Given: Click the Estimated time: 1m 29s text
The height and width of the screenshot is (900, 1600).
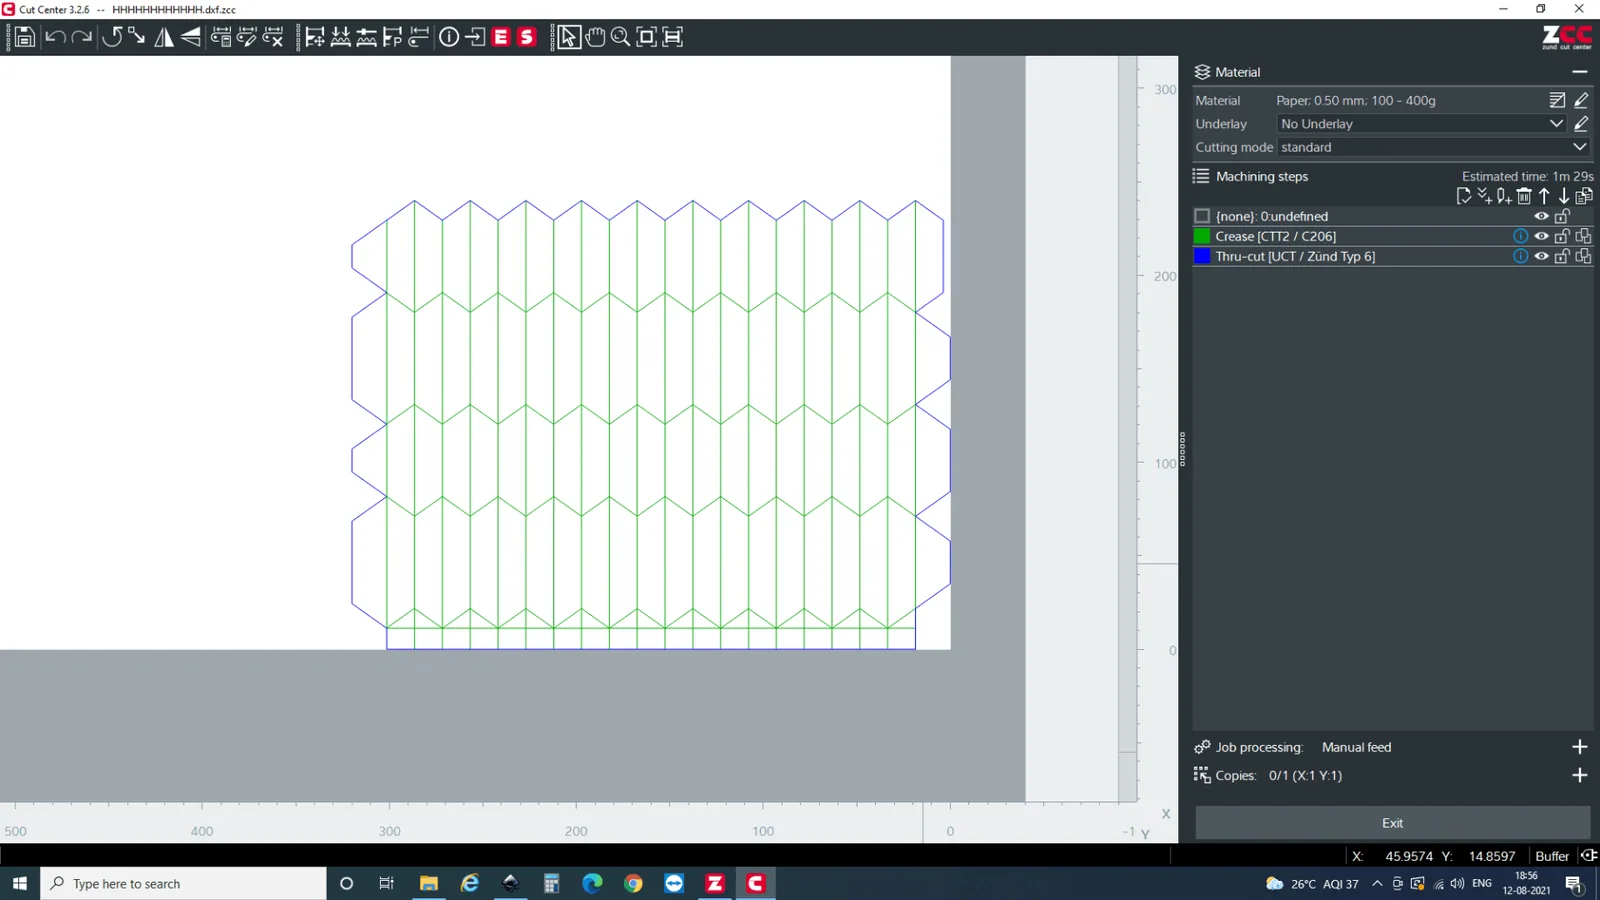Looking at the screenshot, I should (1528, 176).
